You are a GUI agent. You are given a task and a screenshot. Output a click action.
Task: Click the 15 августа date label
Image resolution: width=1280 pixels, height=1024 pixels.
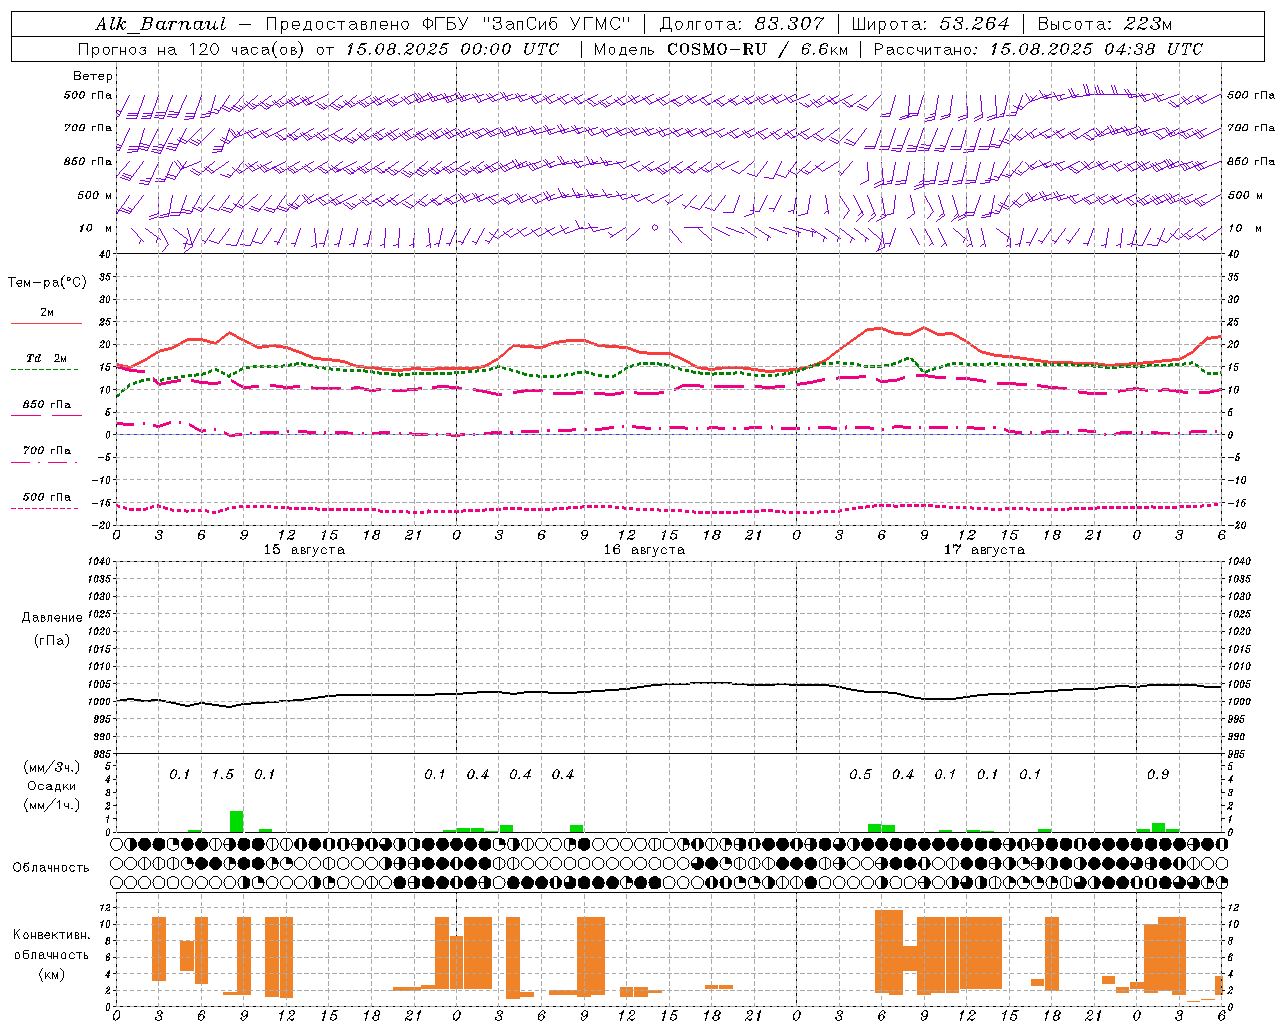click(304, 550)
